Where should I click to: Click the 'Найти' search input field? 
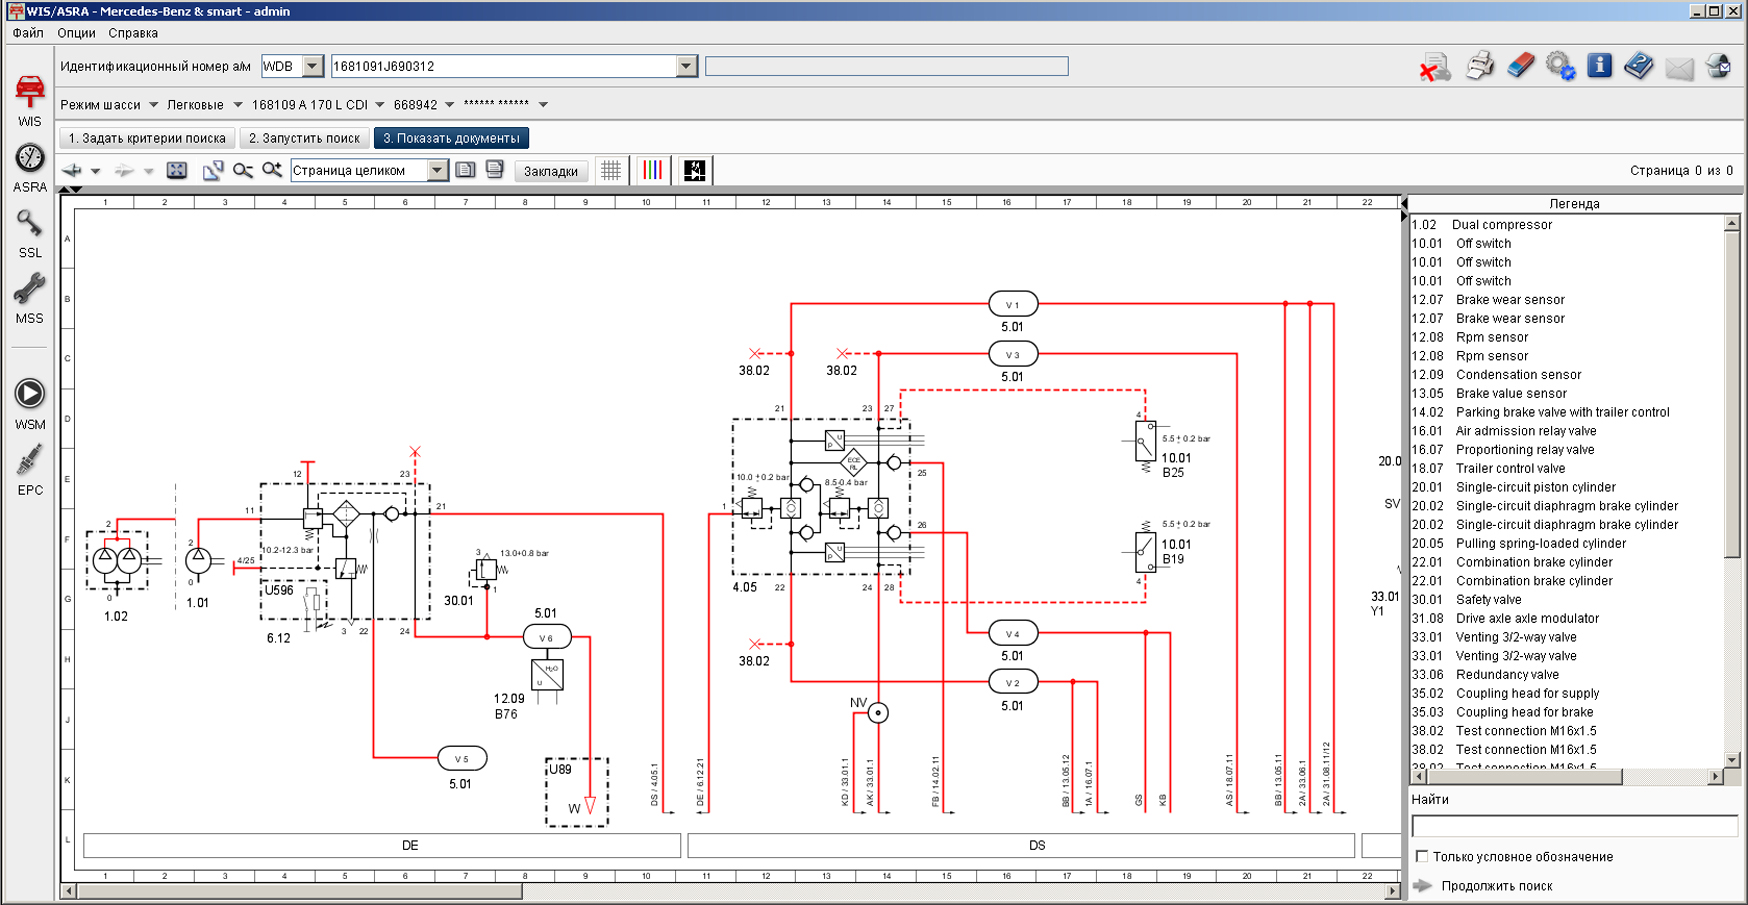pos(1573,826)
